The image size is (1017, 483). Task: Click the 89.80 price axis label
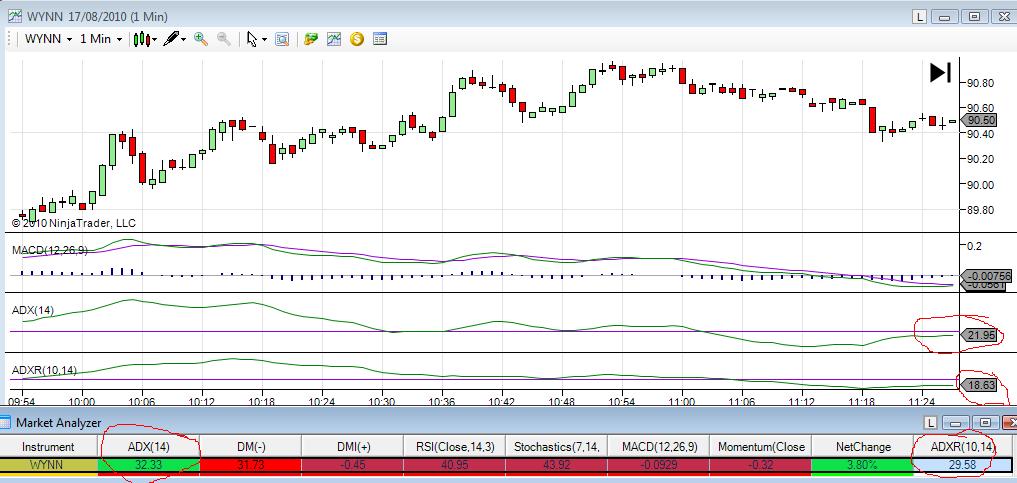coord(980,210)
